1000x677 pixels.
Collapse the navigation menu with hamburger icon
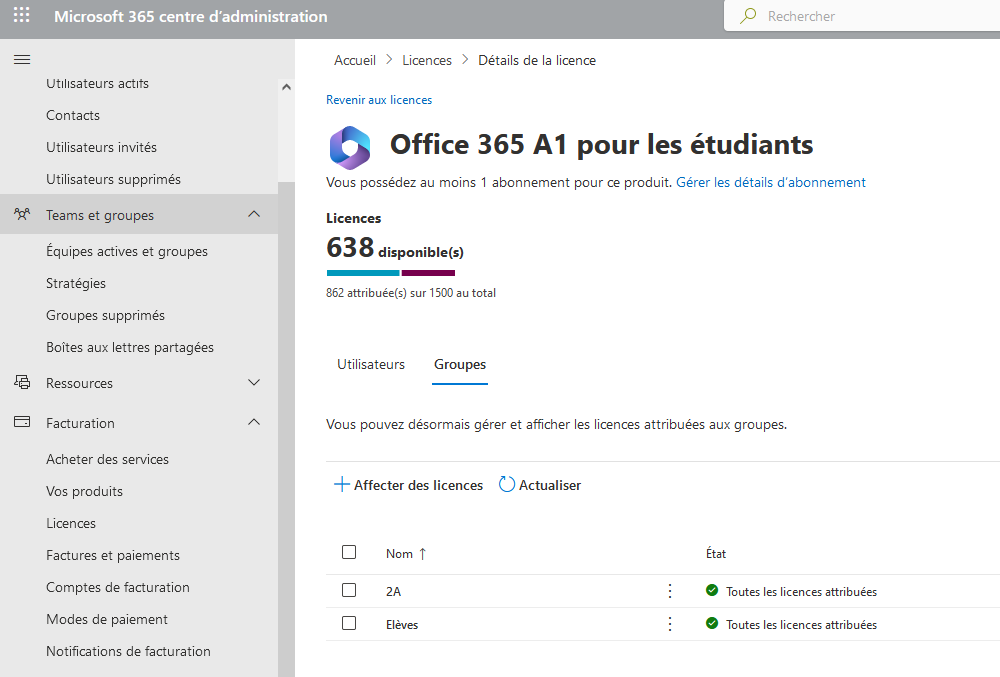point(22,60)
